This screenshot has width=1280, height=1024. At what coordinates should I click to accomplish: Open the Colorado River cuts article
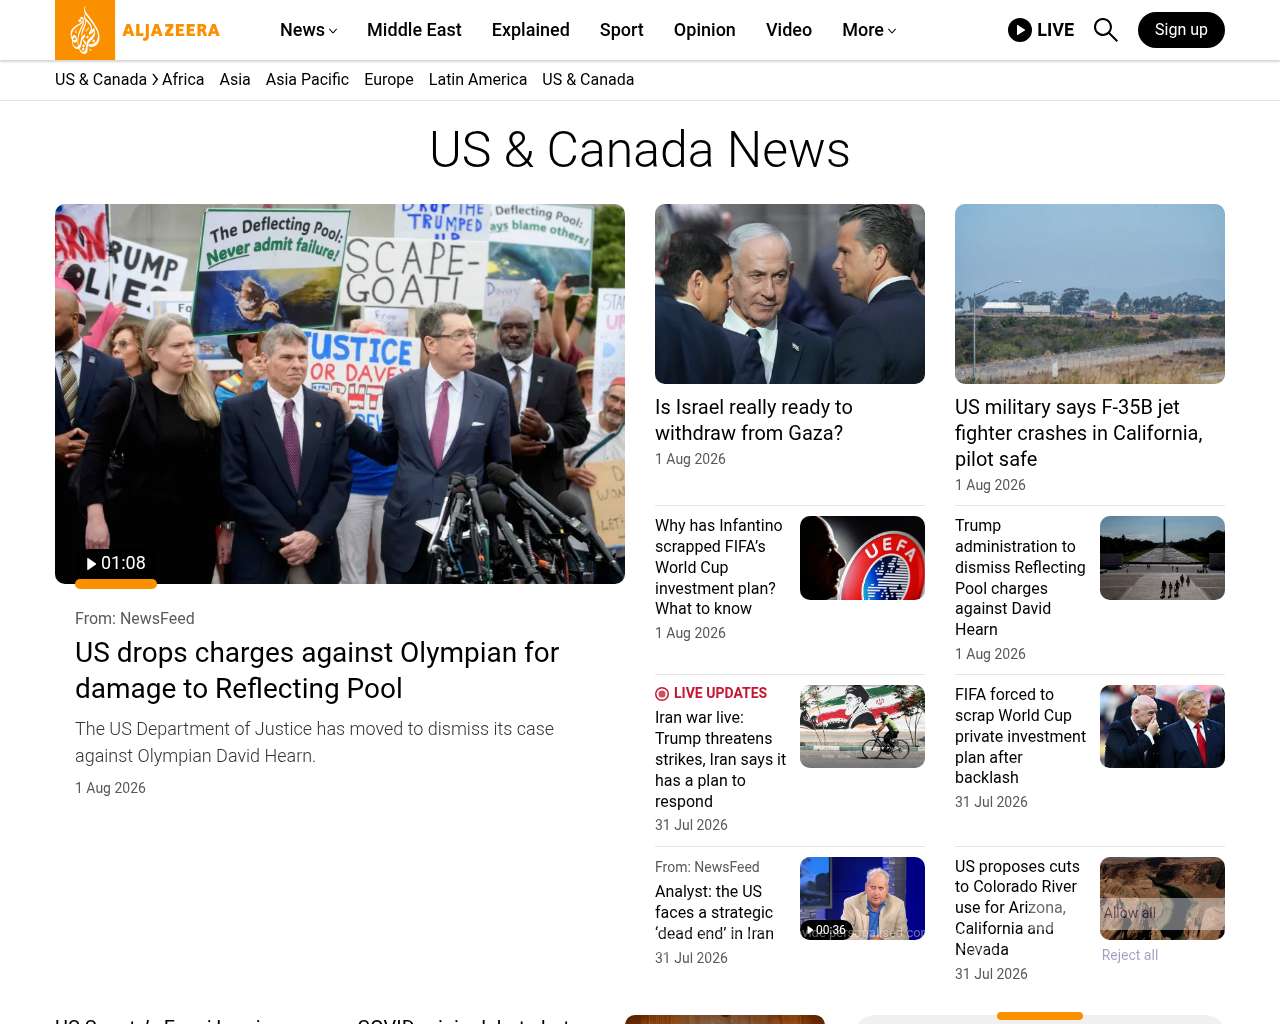click(1017, 908)
